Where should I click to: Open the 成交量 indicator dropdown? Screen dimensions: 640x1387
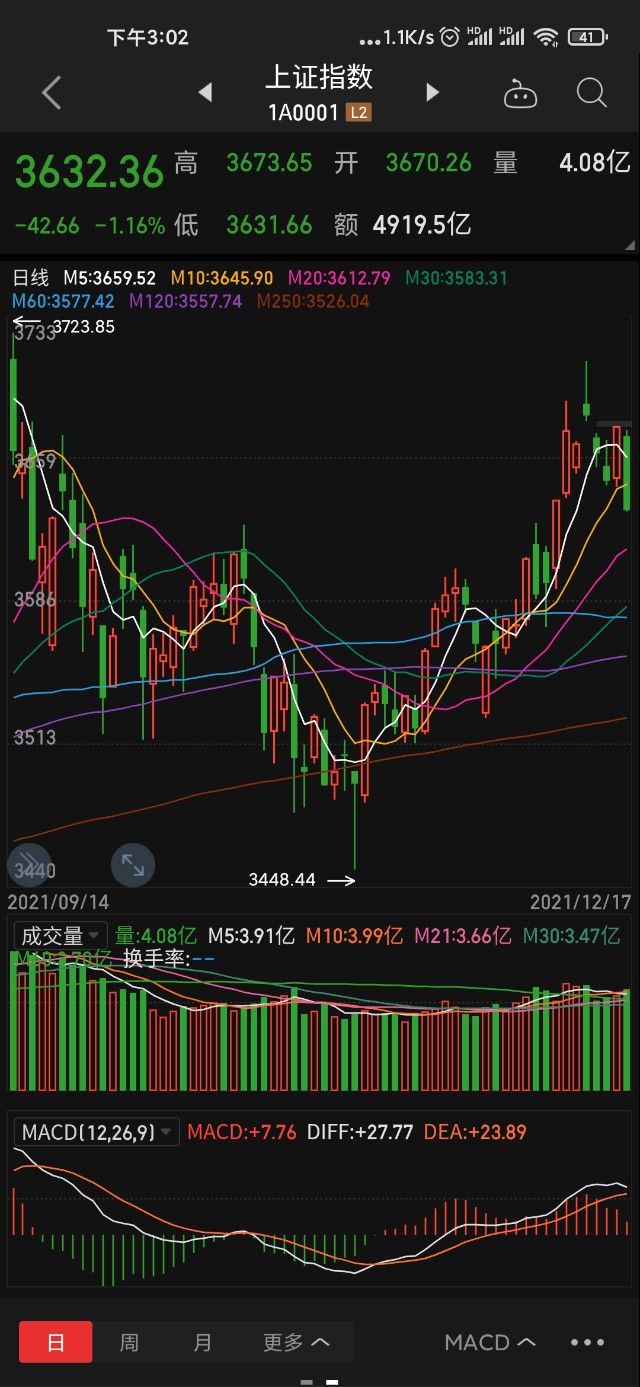click(61, 936)
